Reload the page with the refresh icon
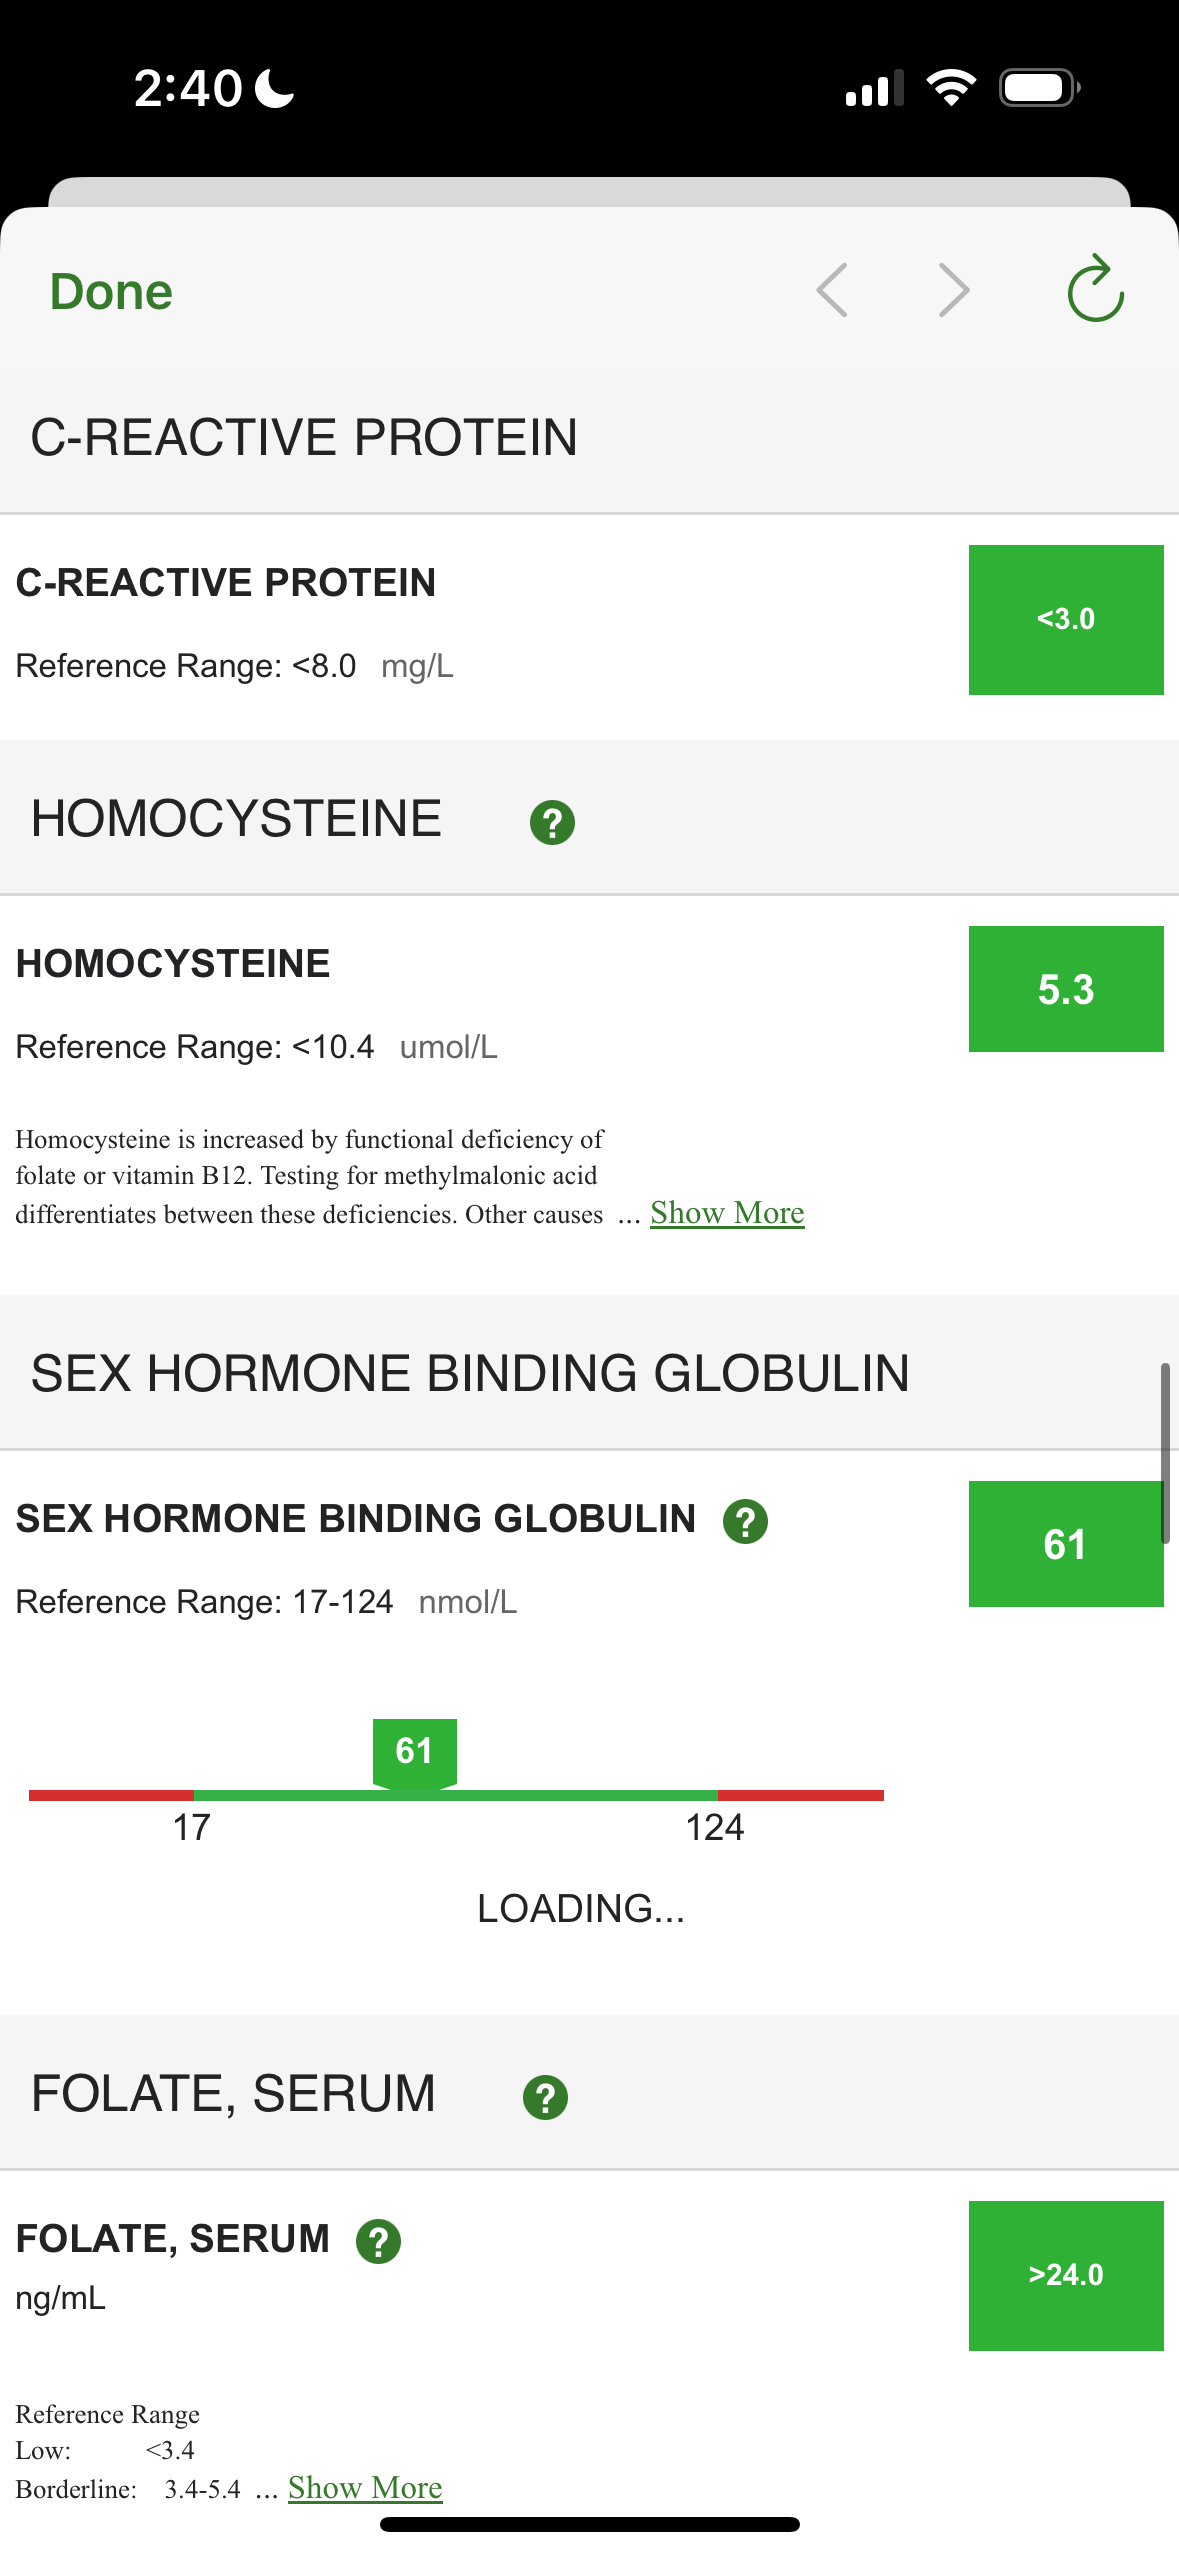The height and width of the screenshot is (2556, 1179). 1095,290
